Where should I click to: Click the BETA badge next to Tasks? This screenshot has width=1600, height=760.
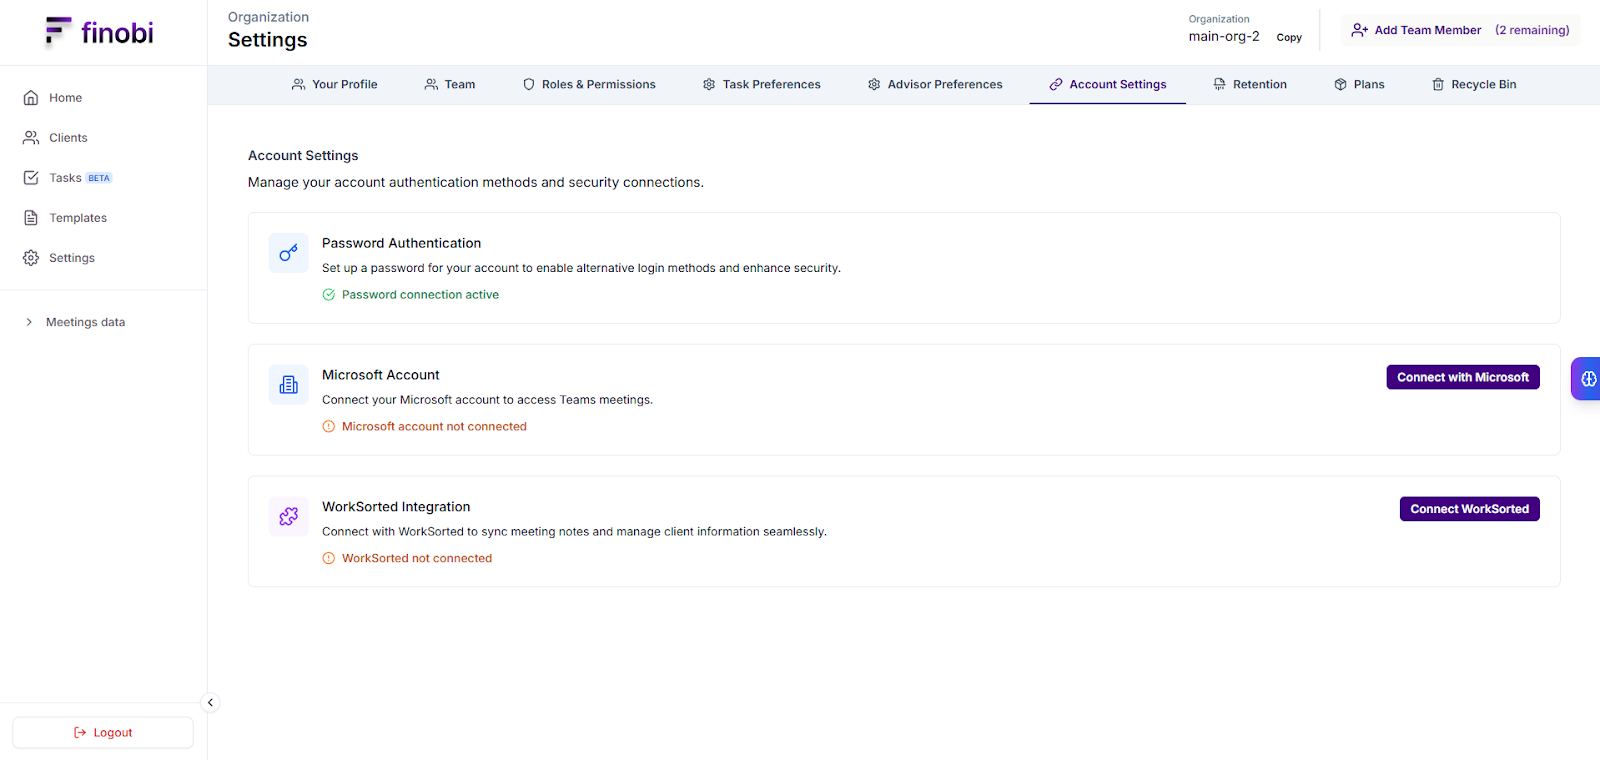pyautogui.click(x=99, y=178)
